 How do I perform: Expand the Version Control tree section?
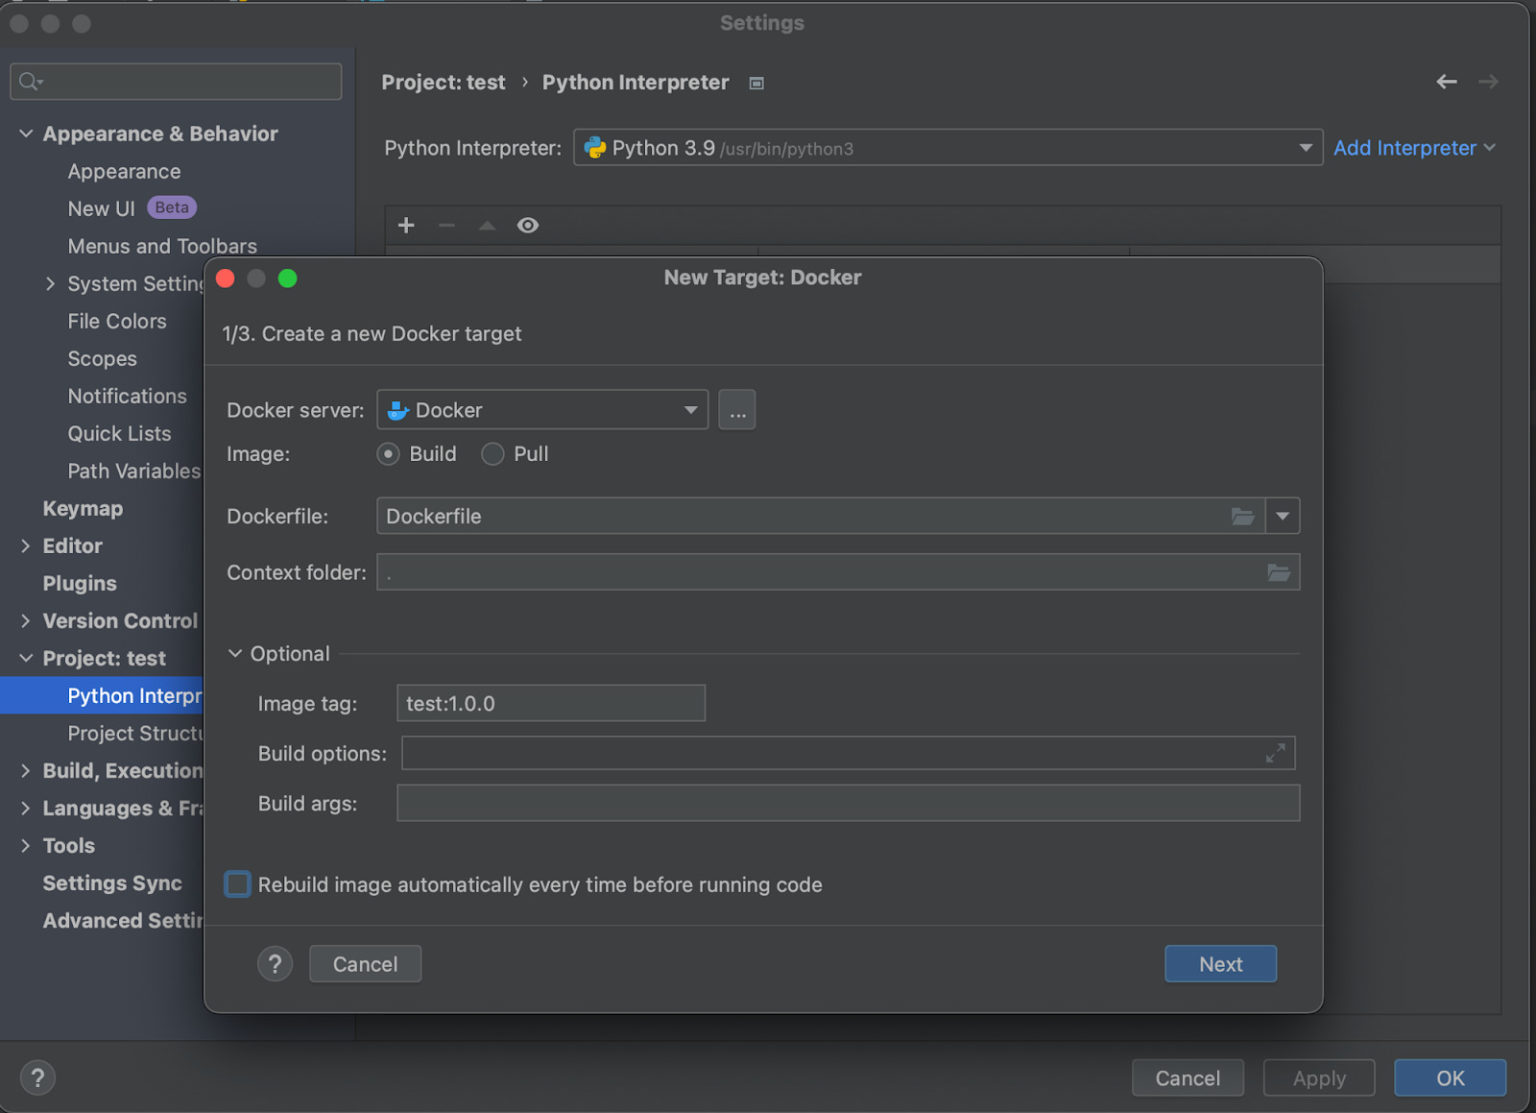pos(25,620)
